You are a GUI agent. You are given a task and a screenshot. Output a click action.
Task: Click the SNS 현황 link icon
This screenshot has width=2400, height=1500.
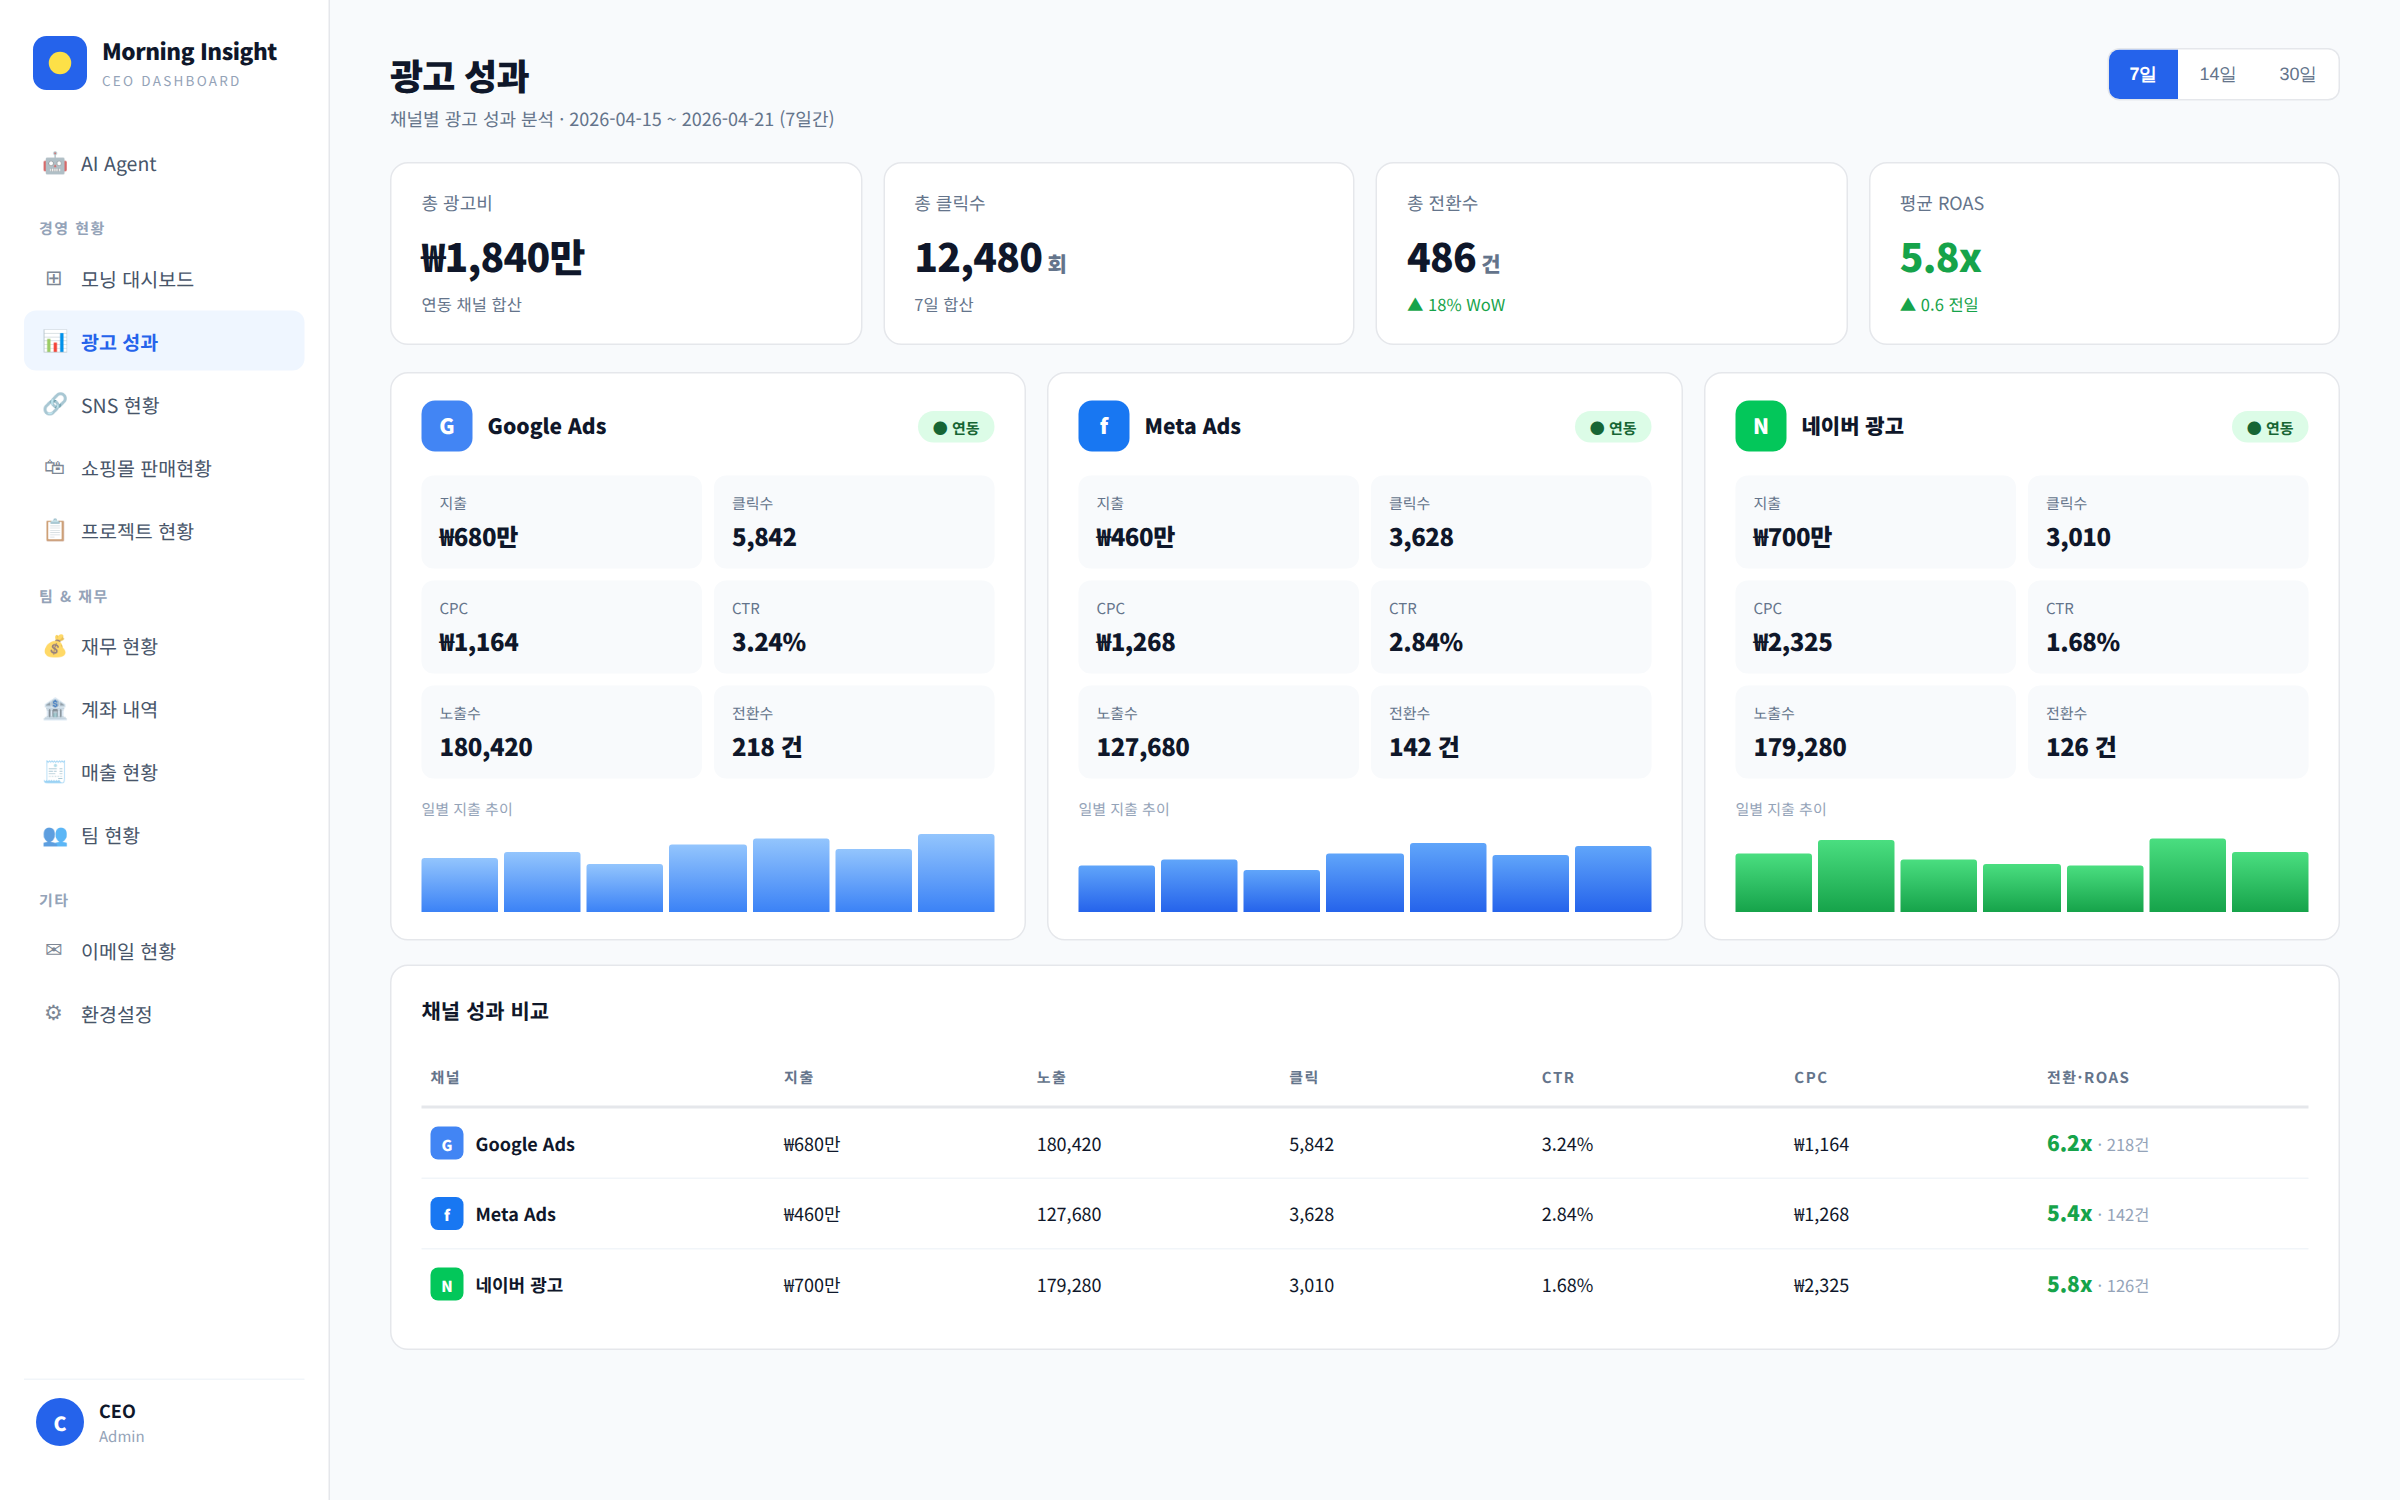tap(55, 405)
